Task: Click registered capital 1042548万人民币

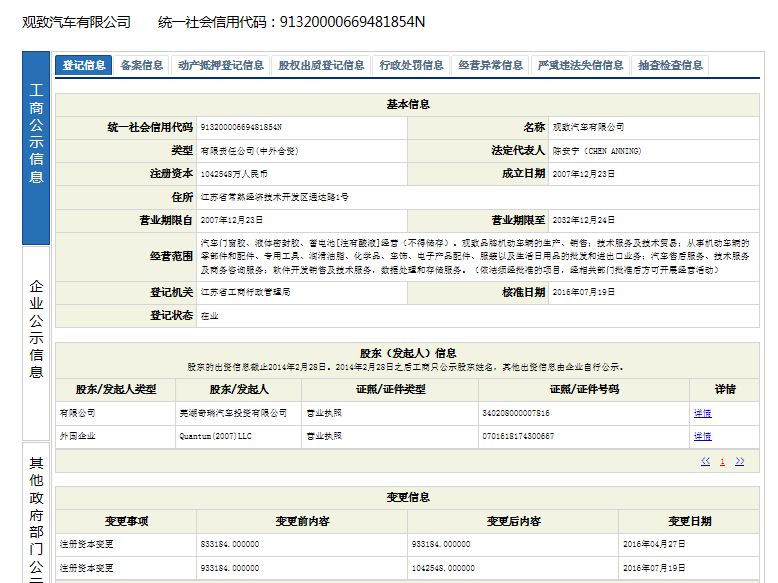Action: (234, 174)
